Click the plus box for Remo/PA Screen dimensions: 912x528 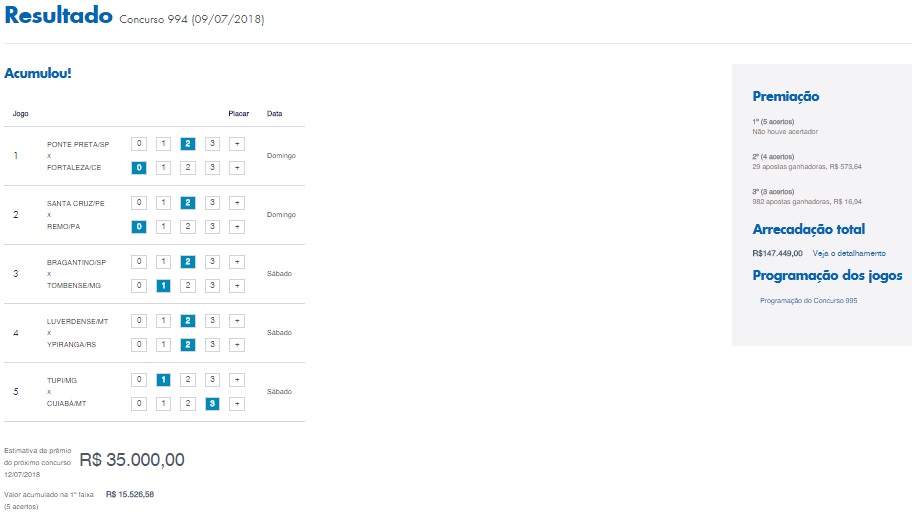pyautogui.click(x=237, y=227)
